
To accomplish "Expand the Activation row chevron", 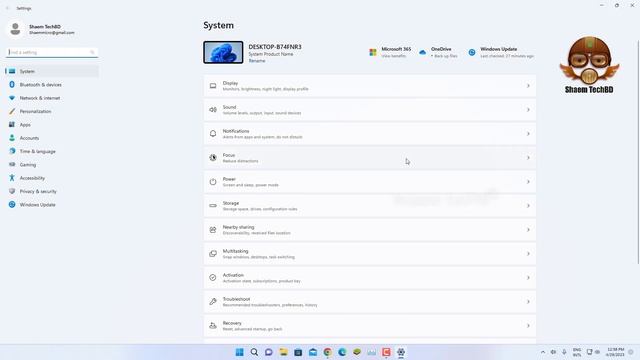I will click(x=528, y=278).
